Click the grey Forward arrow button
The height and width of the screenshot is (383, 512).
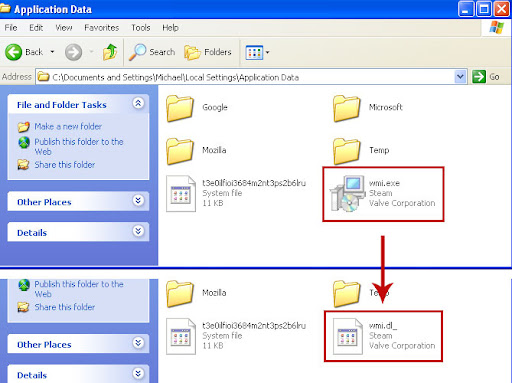73,52
